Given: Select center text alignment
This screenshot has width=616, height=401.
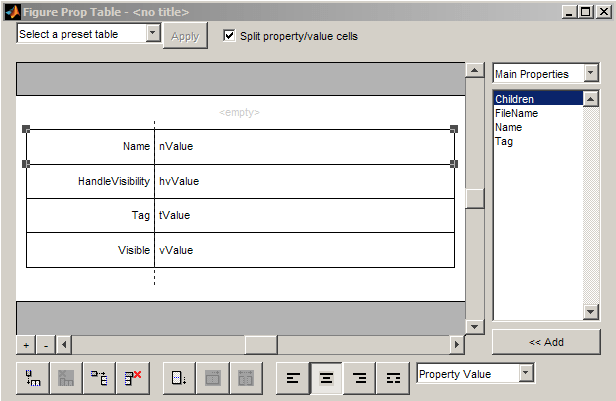Looking at the screenshot, I should [326, 378].
